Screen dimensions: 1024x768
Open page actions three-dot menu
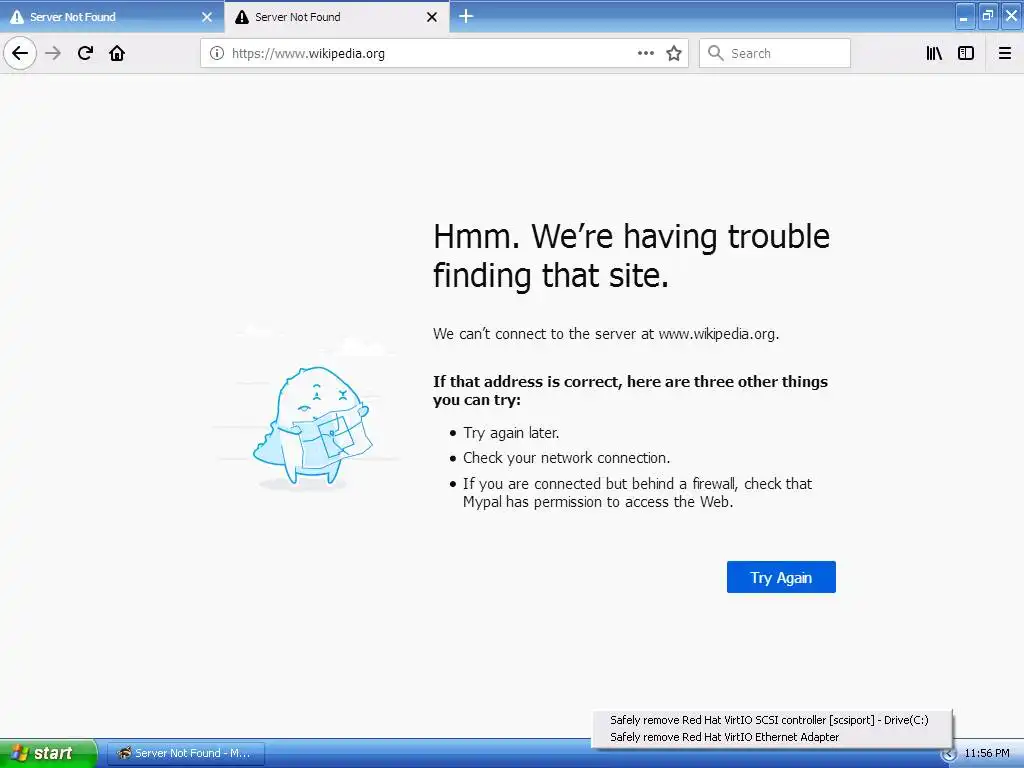click(x=645, y=53)
